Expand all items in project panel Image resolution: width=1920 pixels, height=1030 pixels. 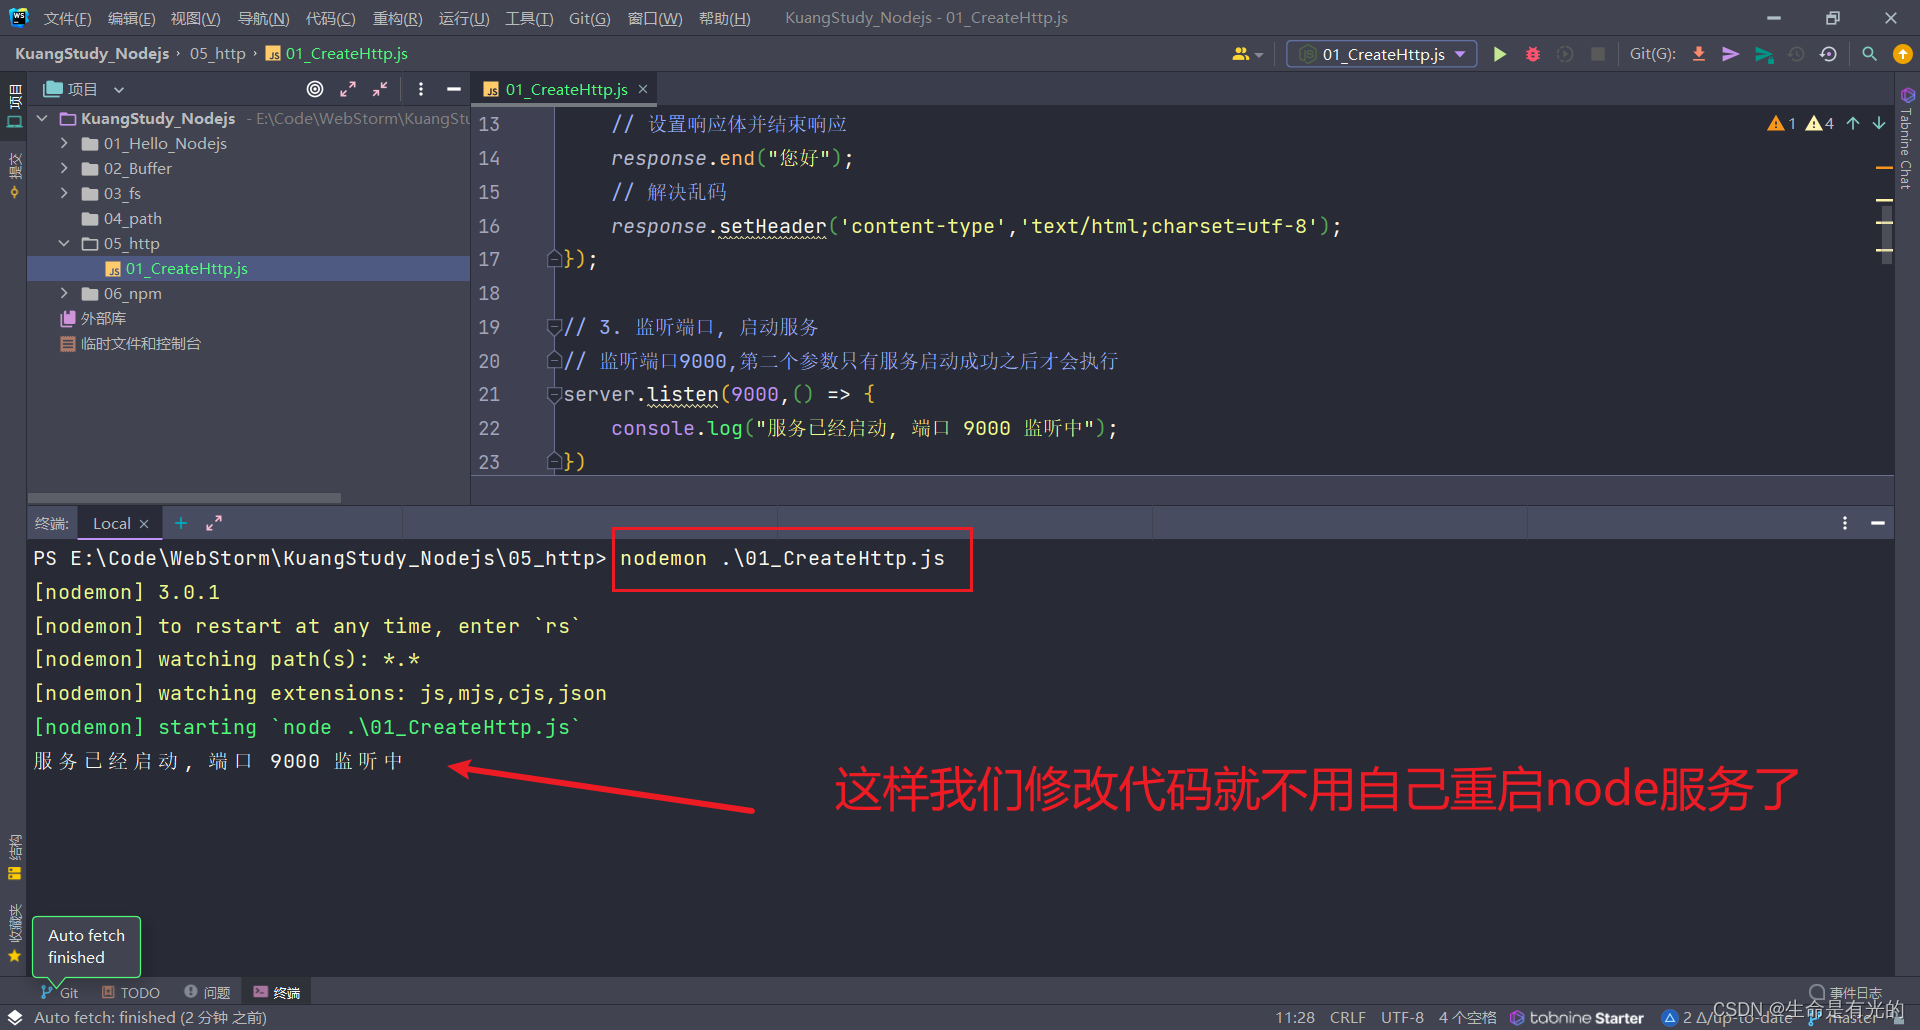click(x=348, y=89)
